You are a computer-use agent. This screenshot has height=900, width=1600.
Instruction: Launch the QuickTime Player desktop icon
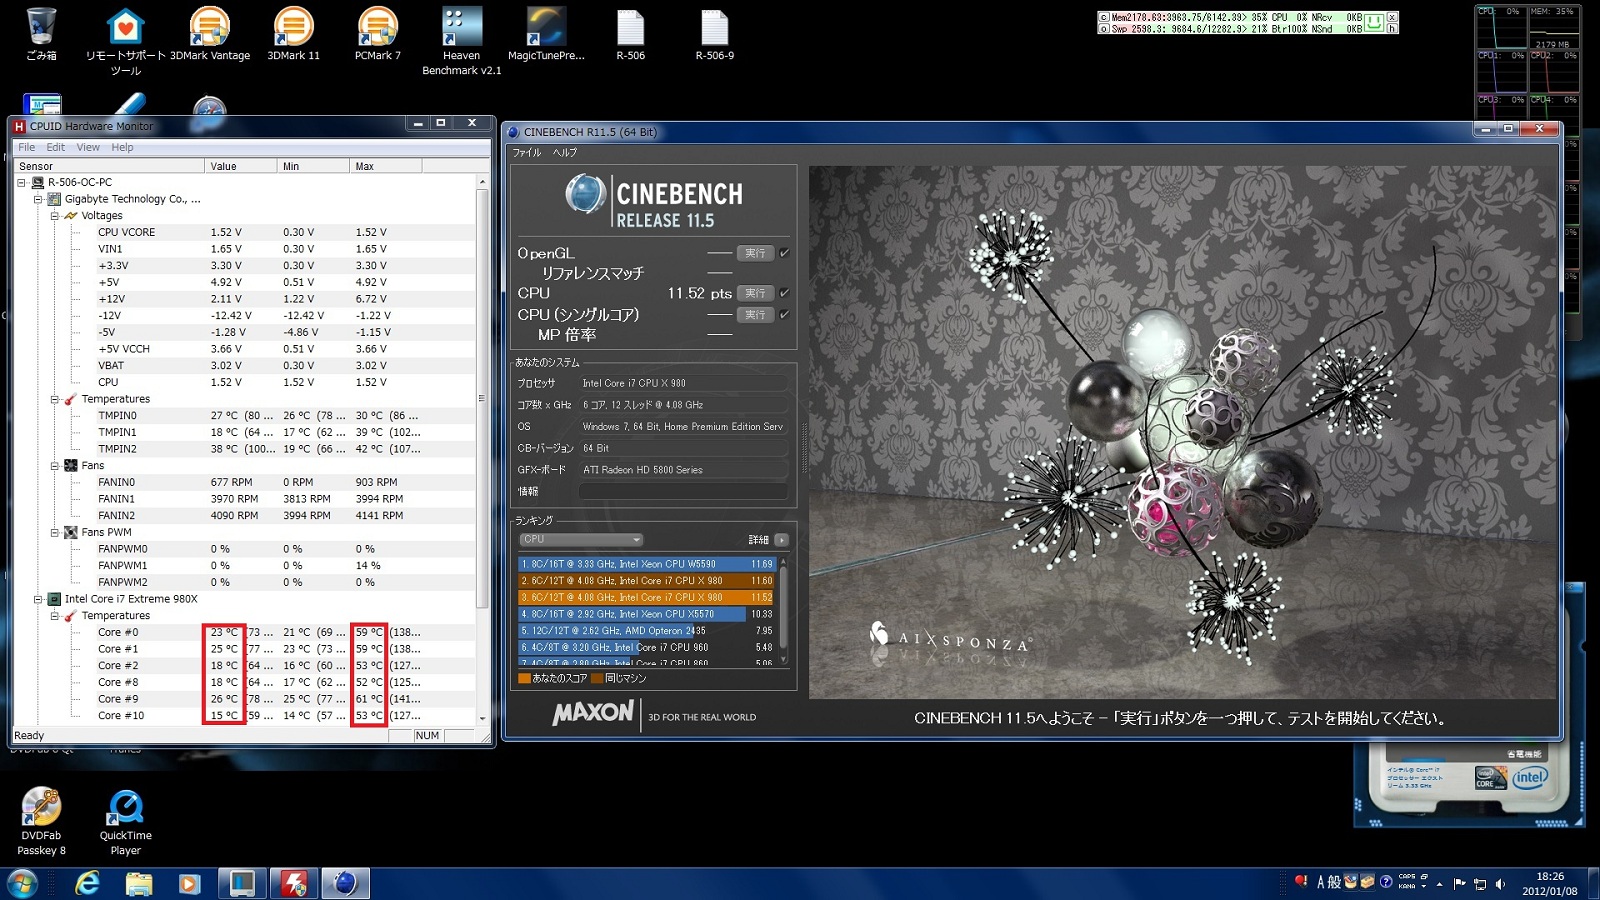(x=126, y=821)
